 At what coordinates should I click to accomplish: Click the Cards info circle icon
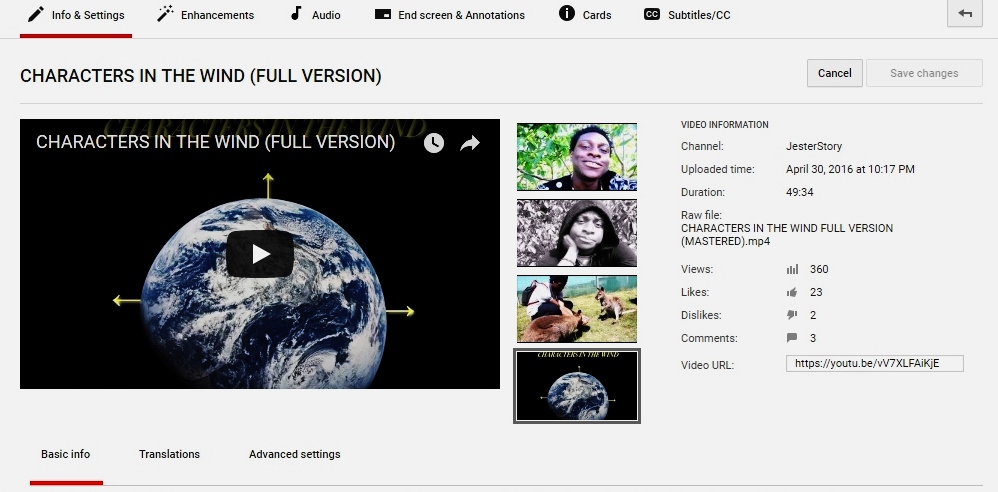coord(566,13)
